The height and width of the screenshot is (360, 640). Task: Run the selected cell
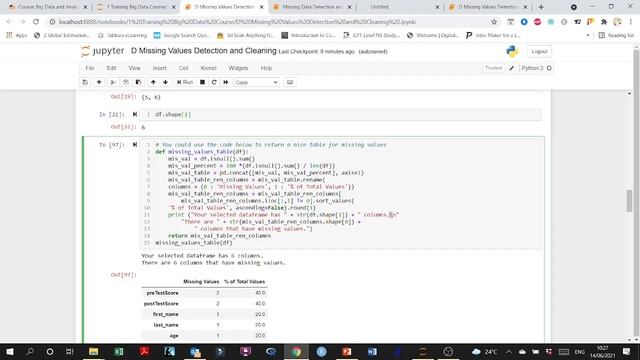[185, 82]
